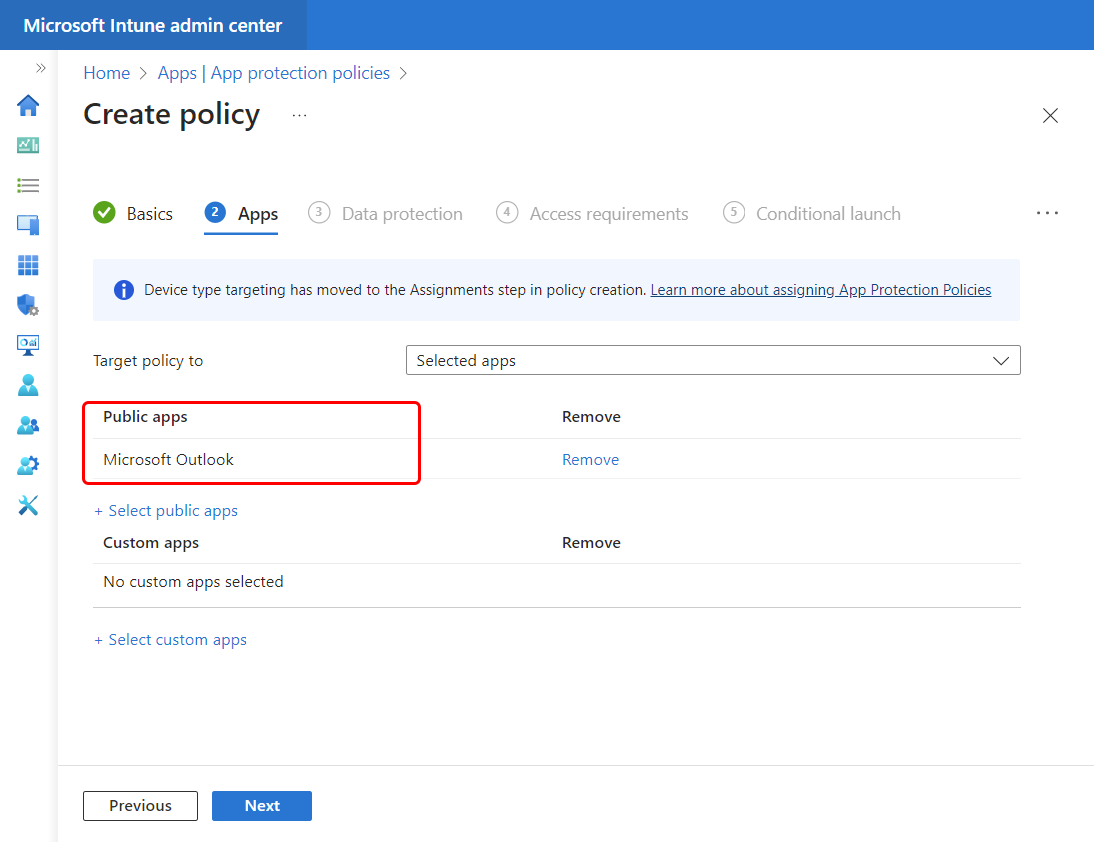Switch to the Basics step
The image size is (1094, 842).
[x=150, y=213]
